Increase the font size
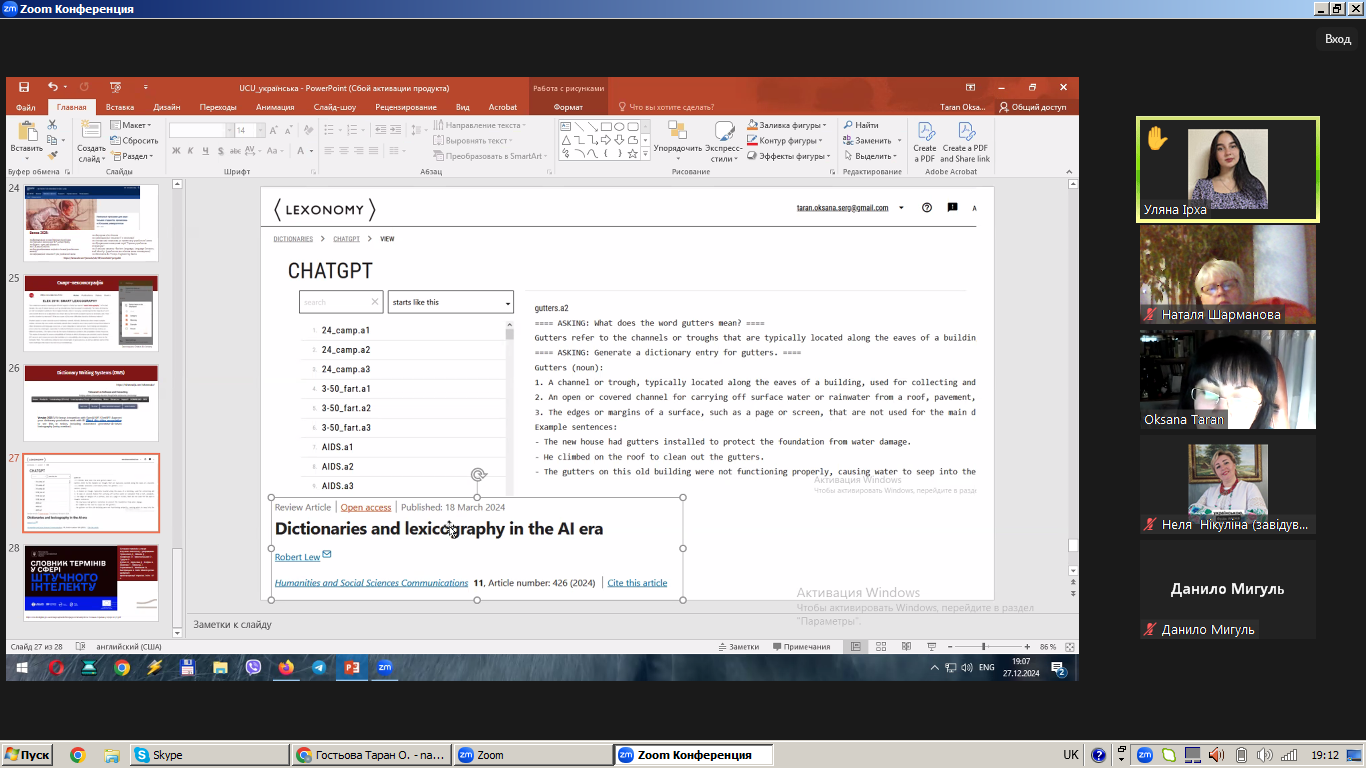The image size is (1366, 768). pyautogui.click(x=272, y=130)
